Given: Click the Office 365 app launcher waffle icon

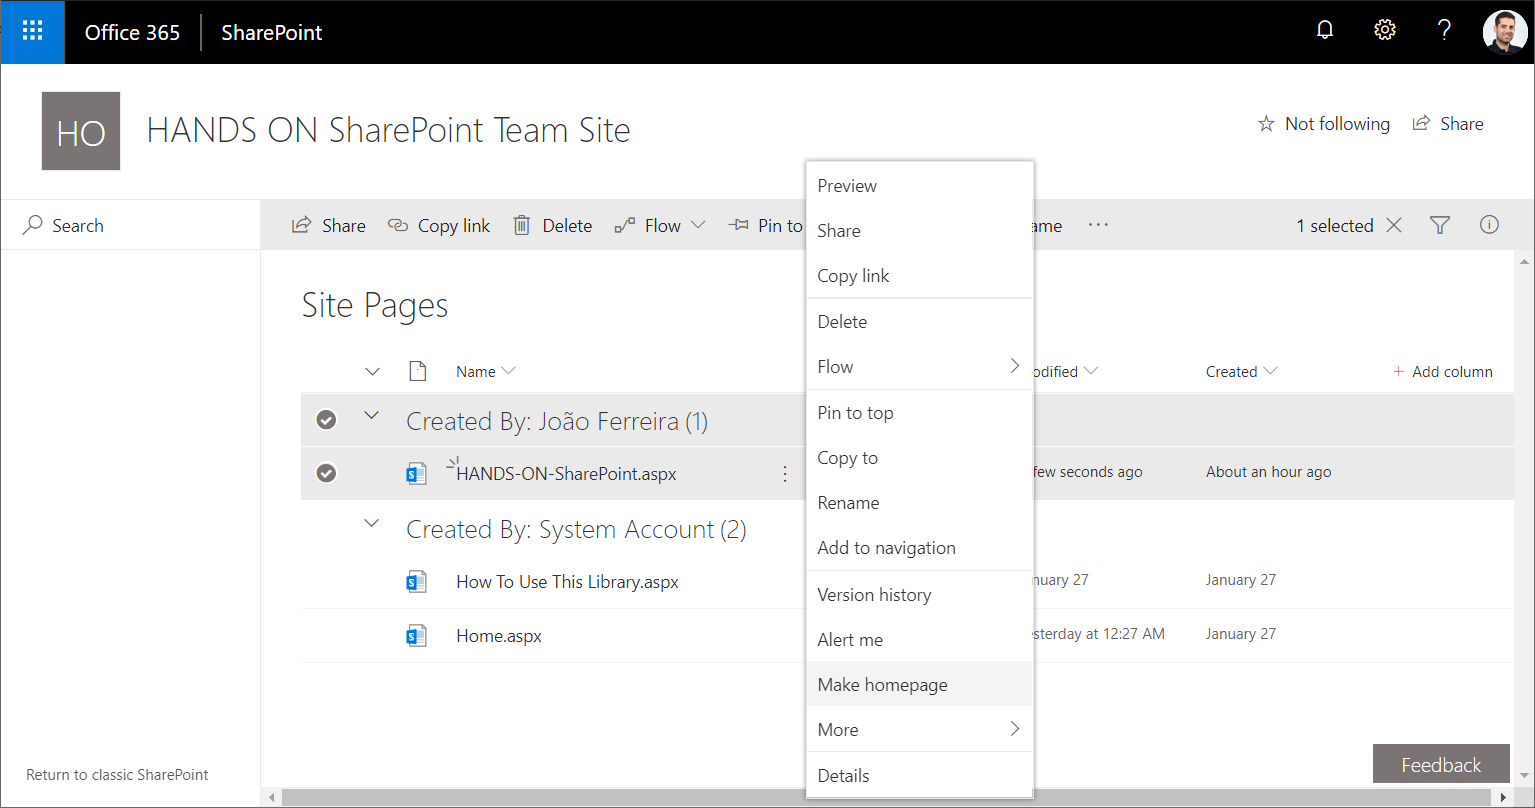Looking at the screenshot, I should [32, 32].
